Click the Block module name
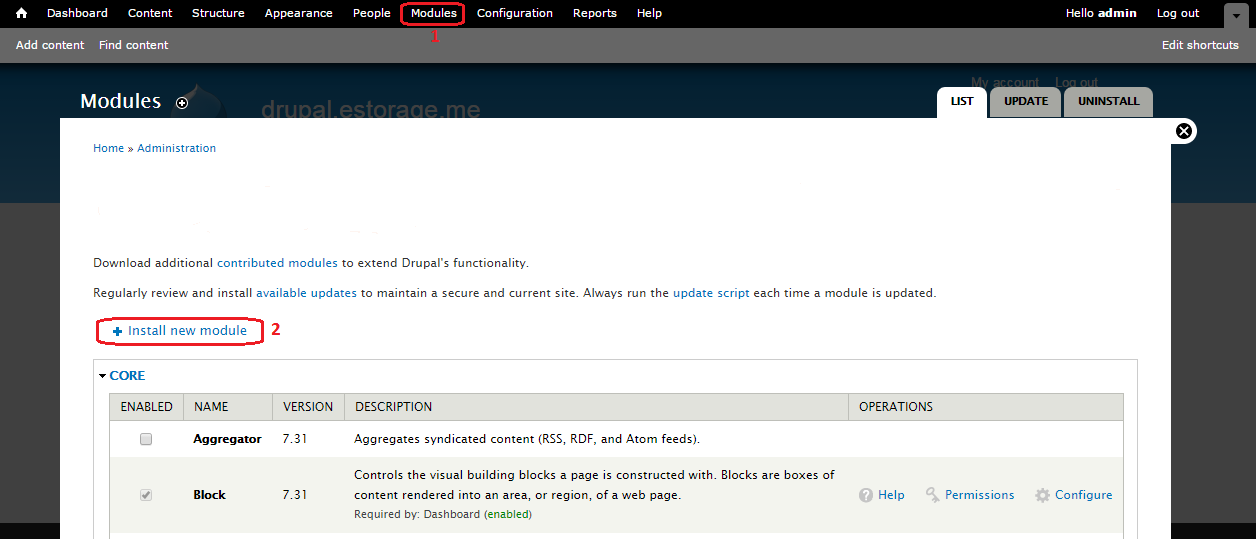Image resolution: width=1256 pixels, height=539 pixels. coord(210,495)
